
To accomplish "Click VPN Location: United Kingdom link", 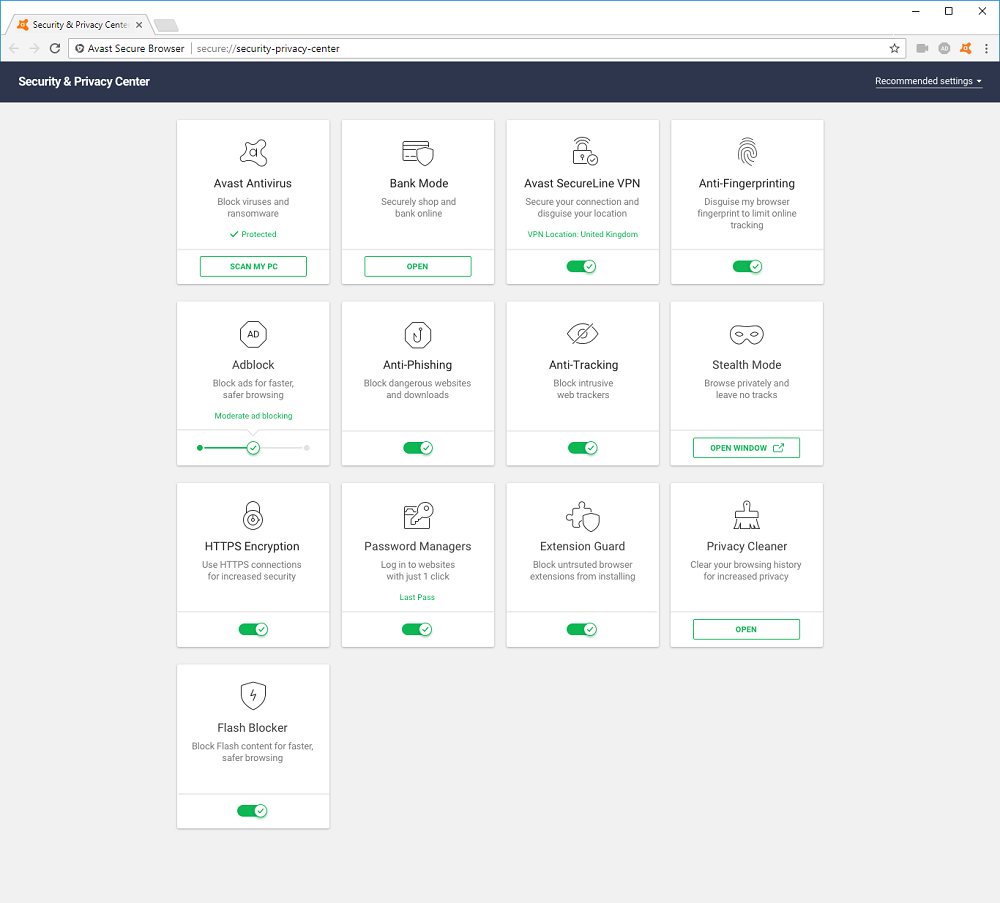I will [582, 234].
